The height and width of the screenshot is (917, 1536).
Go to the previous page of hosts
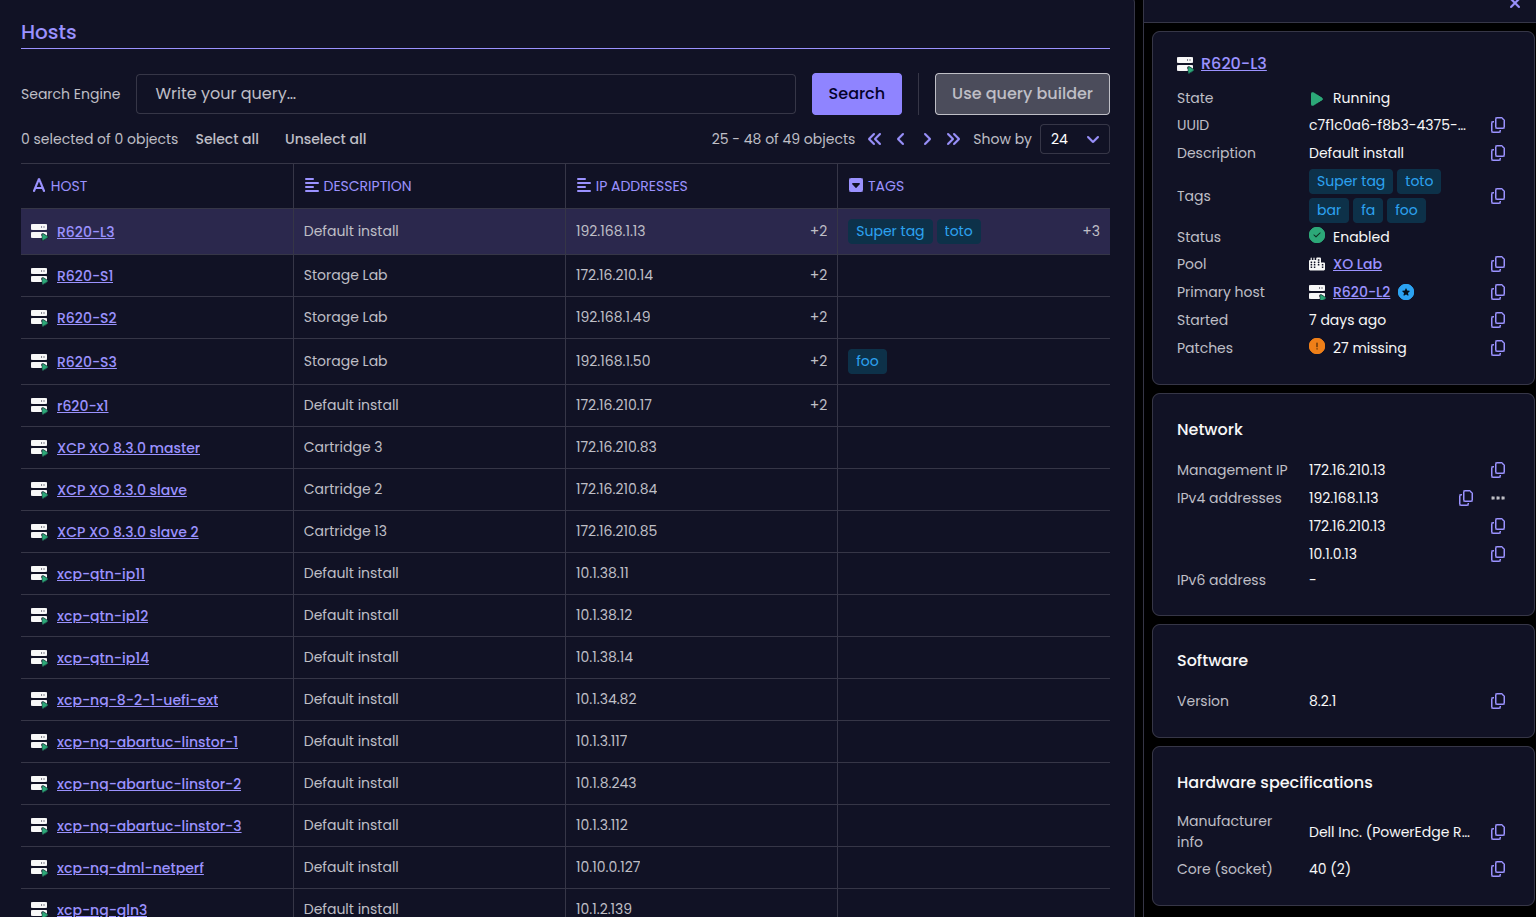pyautogui.click(x=901, y=139)
